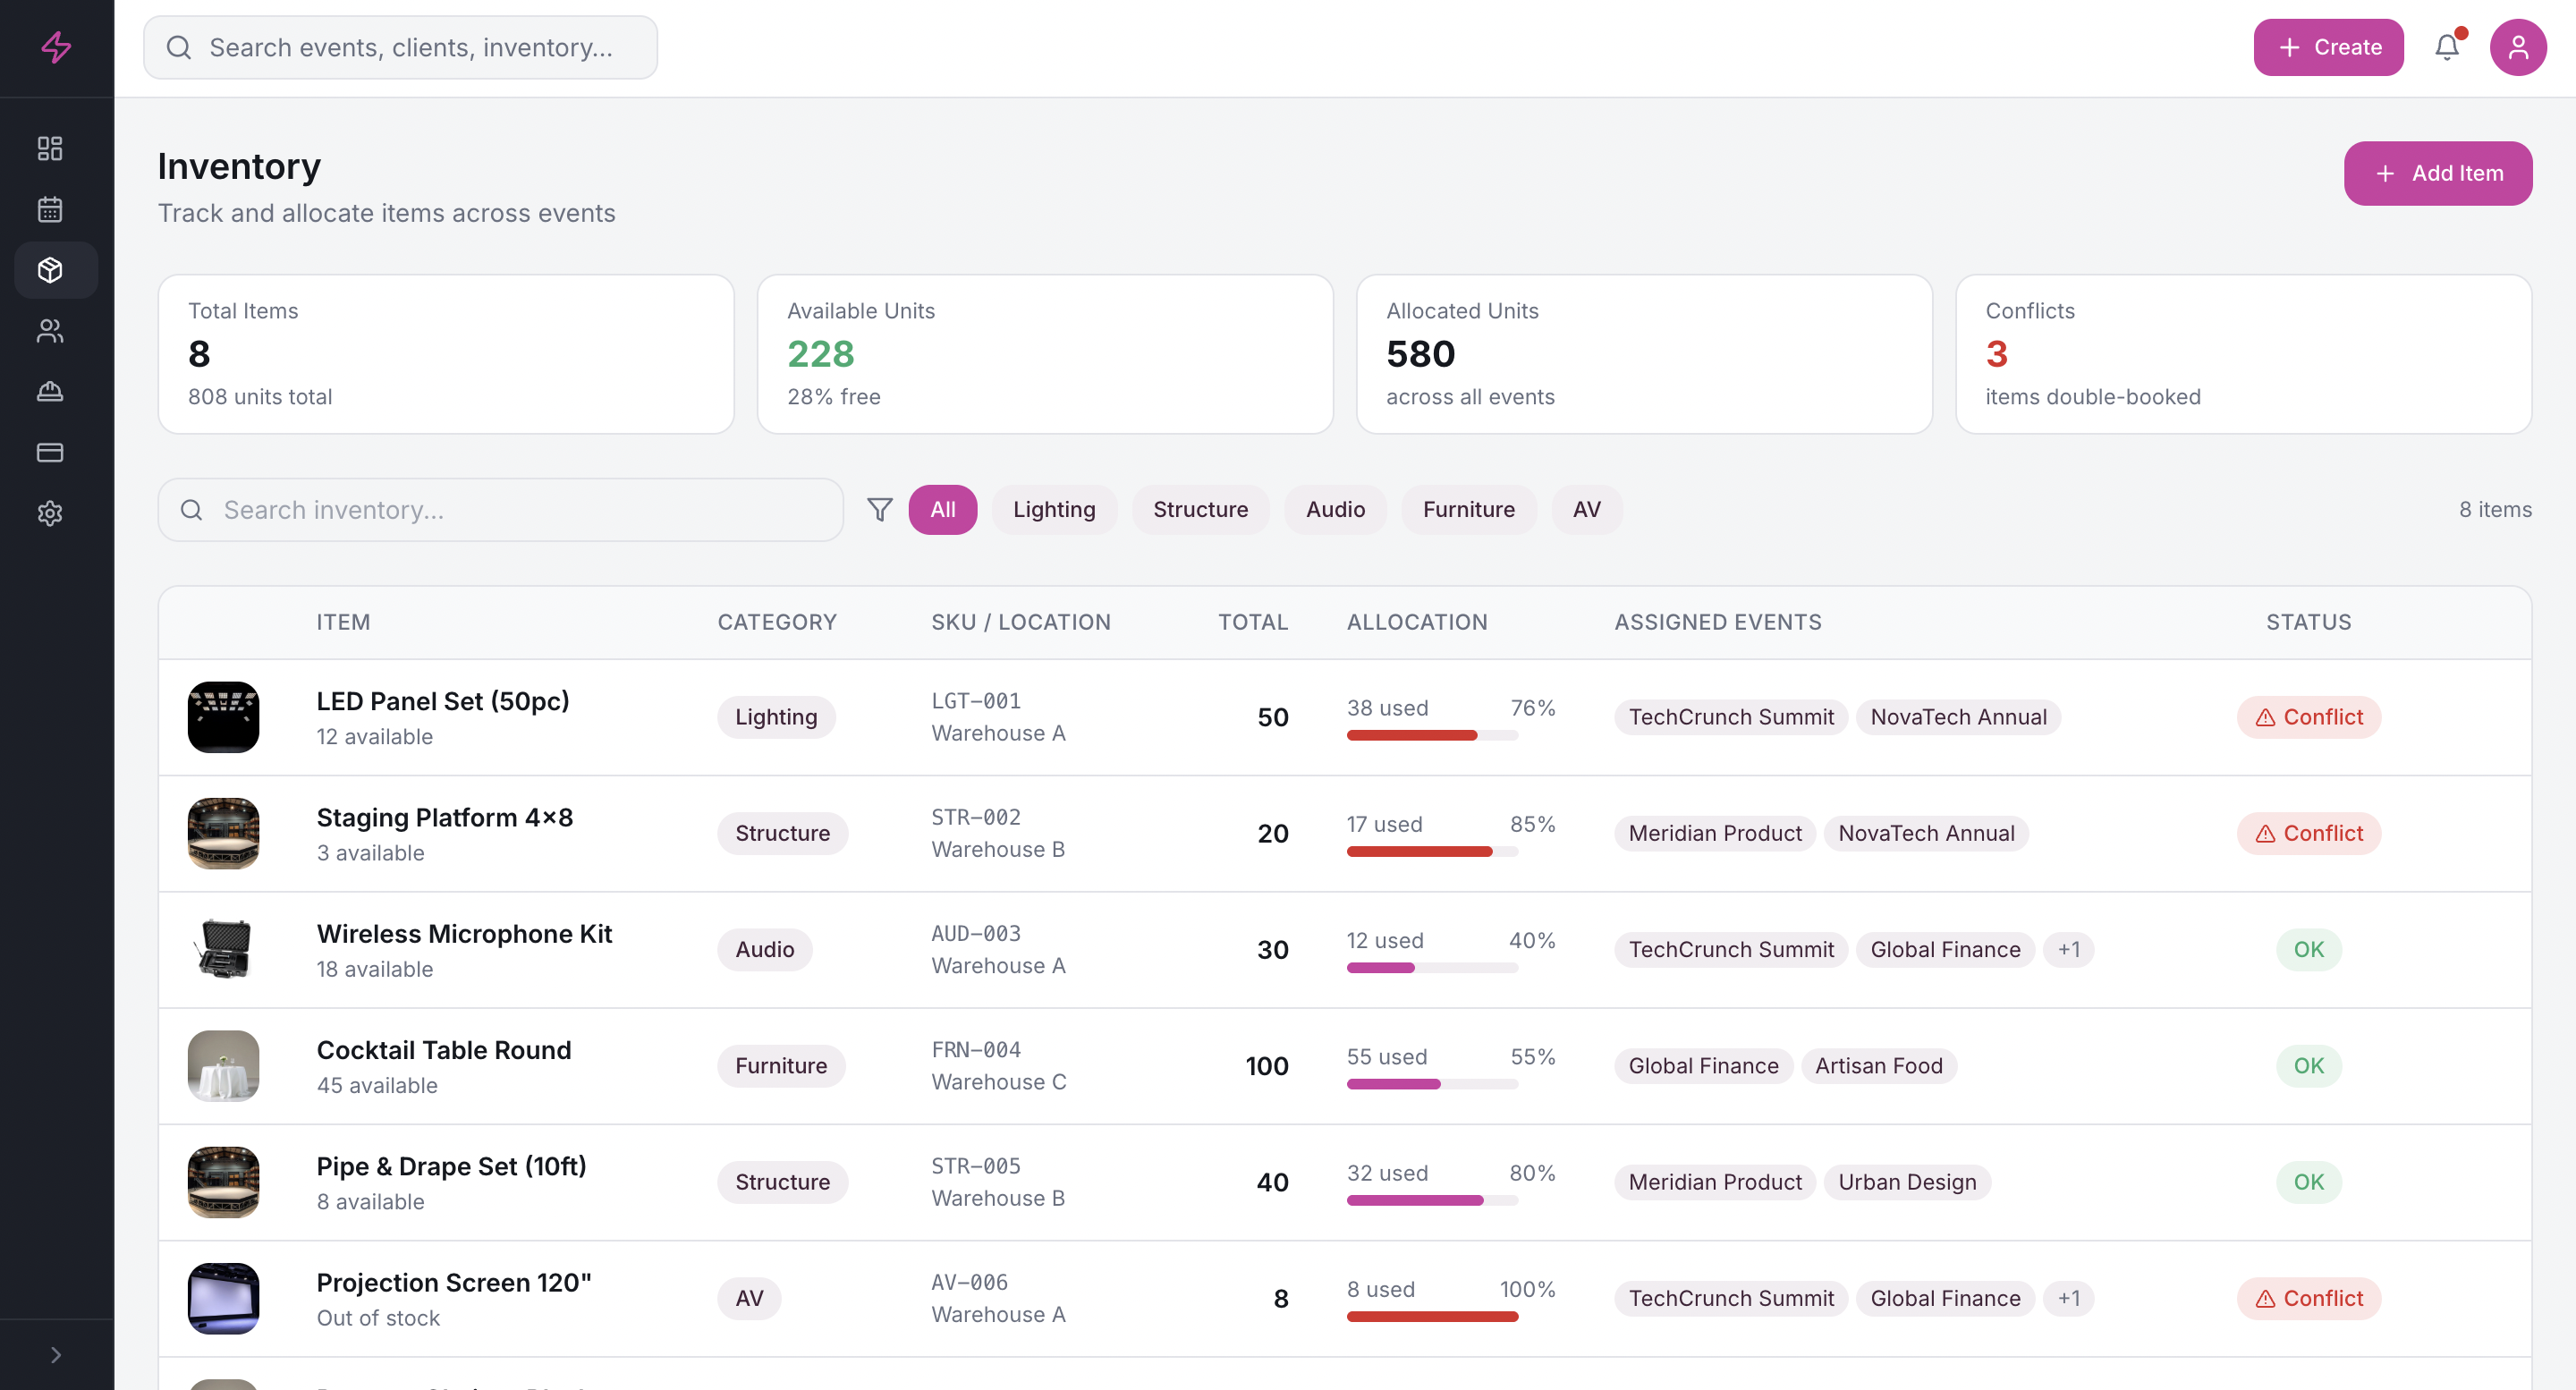The height and width of the screenshot is (1390, 2576).
Task: Click the Search inventory input field
Action: coord(500,510)
